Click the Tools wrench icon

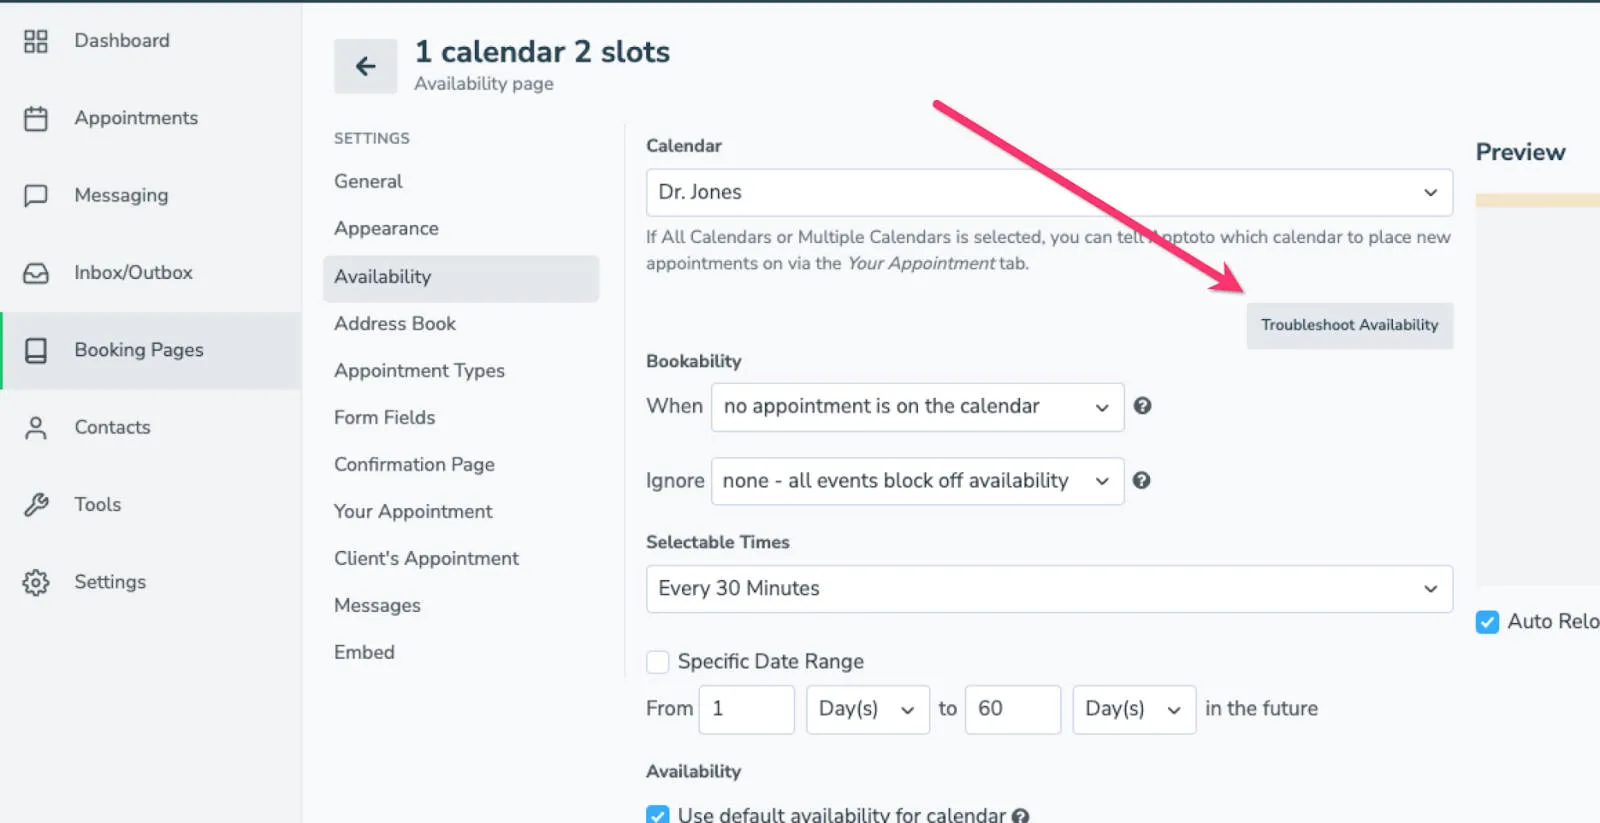click(x=36, y=504)
